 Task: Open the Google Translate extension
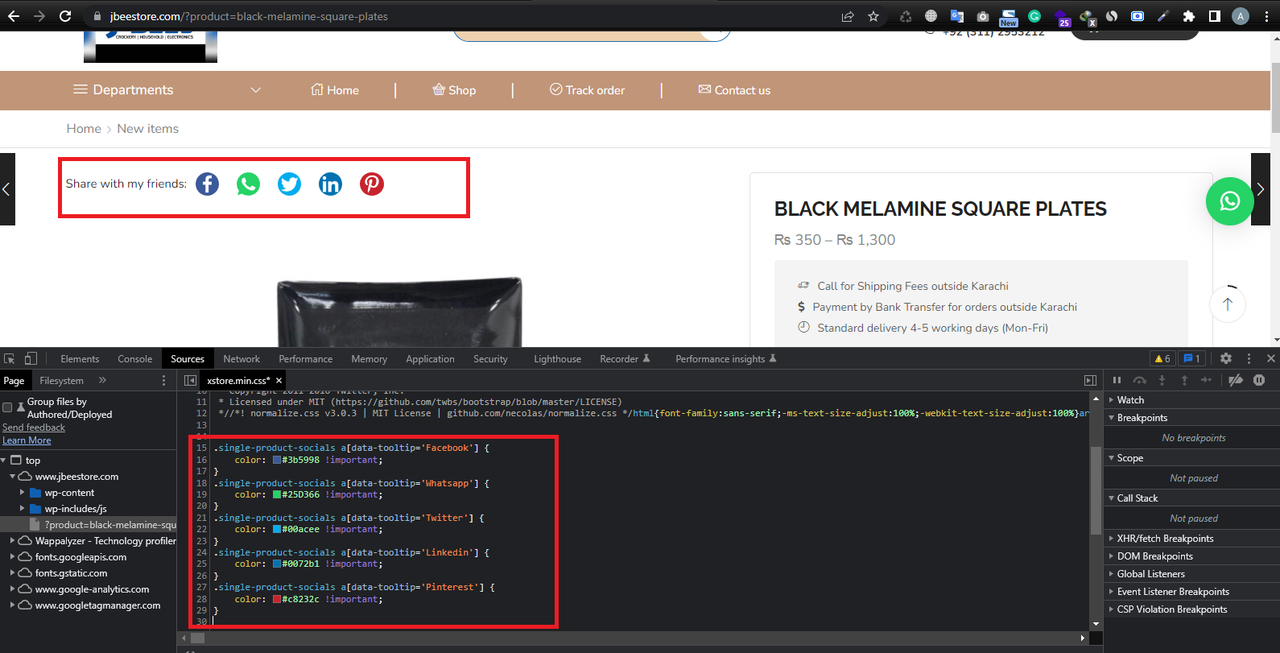click(x=957, y=16)
